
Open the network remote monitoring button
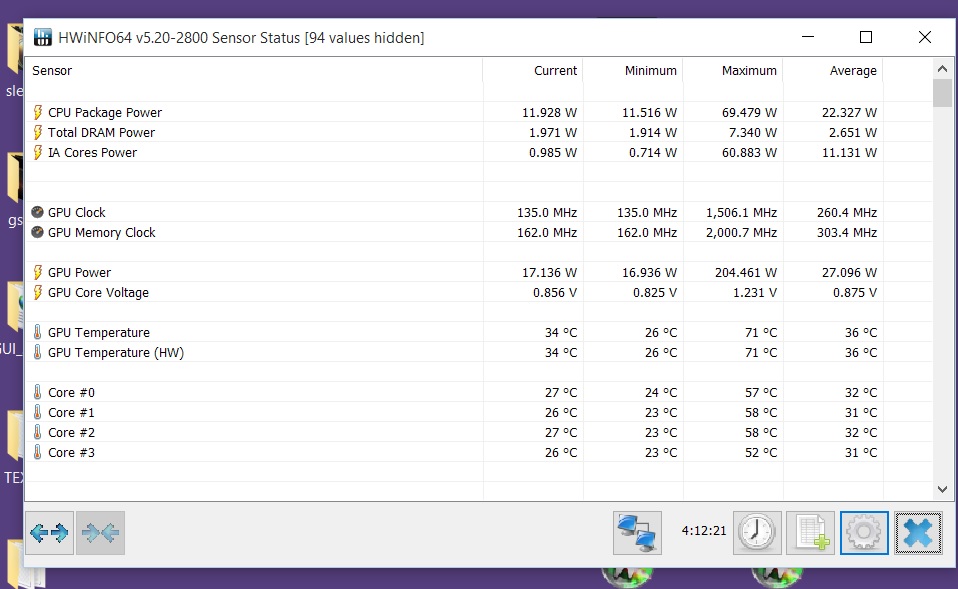coord(637,533)
